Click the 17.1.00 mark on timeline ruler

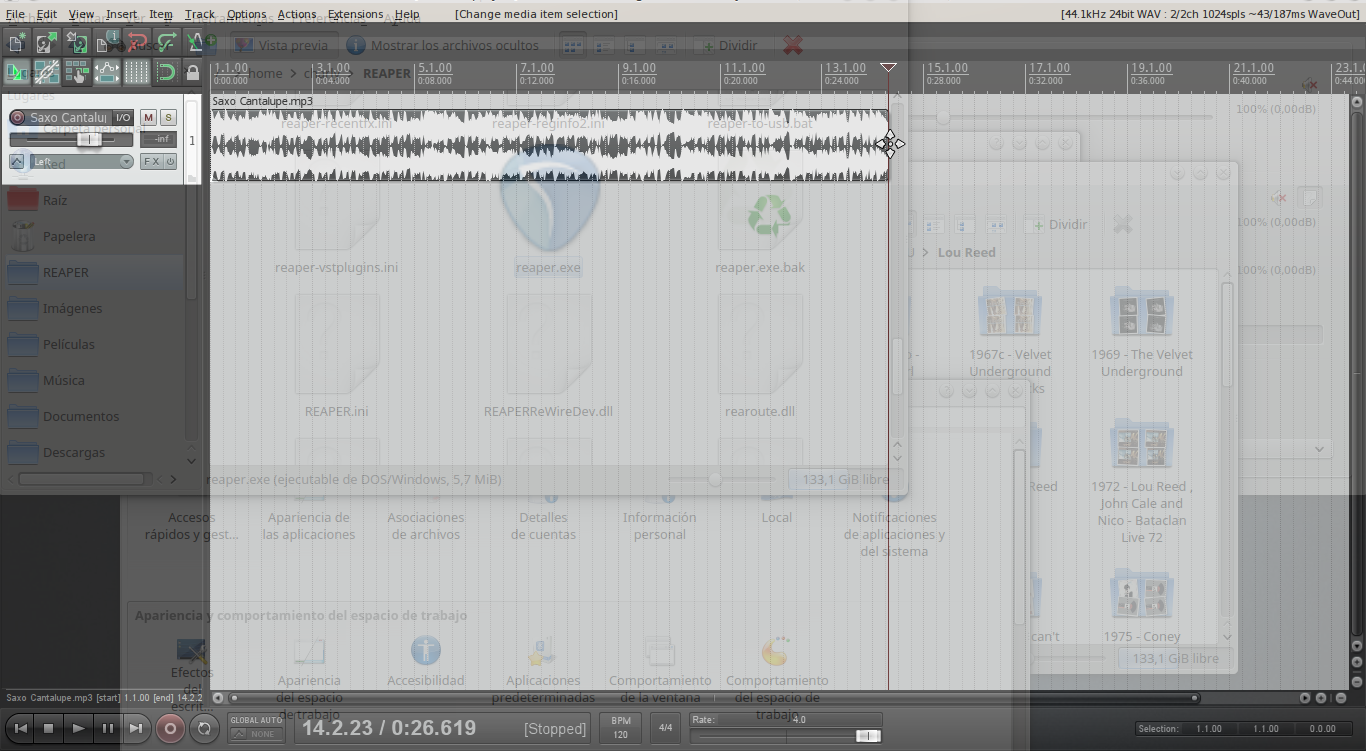[1049, 68]
